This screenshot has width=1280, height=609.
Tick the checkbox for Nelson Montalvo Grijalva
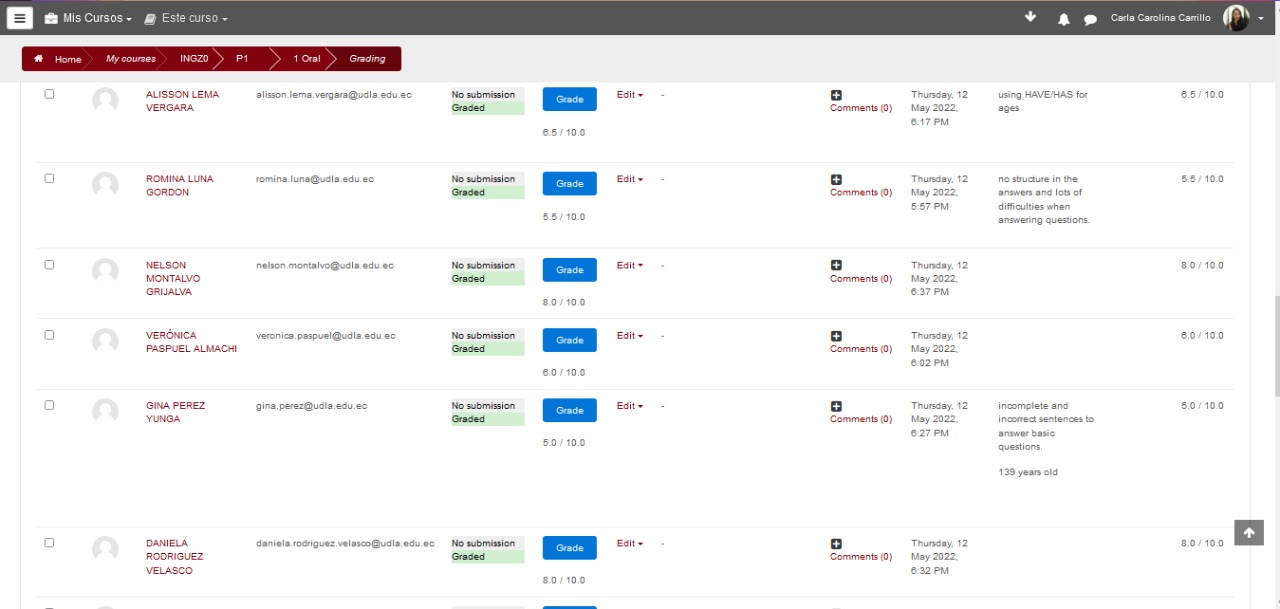coord(49,265)
